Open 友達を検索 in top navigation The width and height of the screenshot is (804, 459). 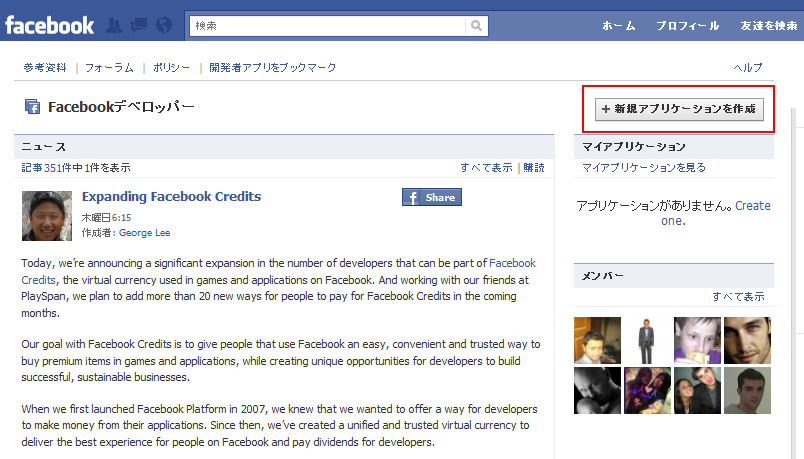click(769, 26)
